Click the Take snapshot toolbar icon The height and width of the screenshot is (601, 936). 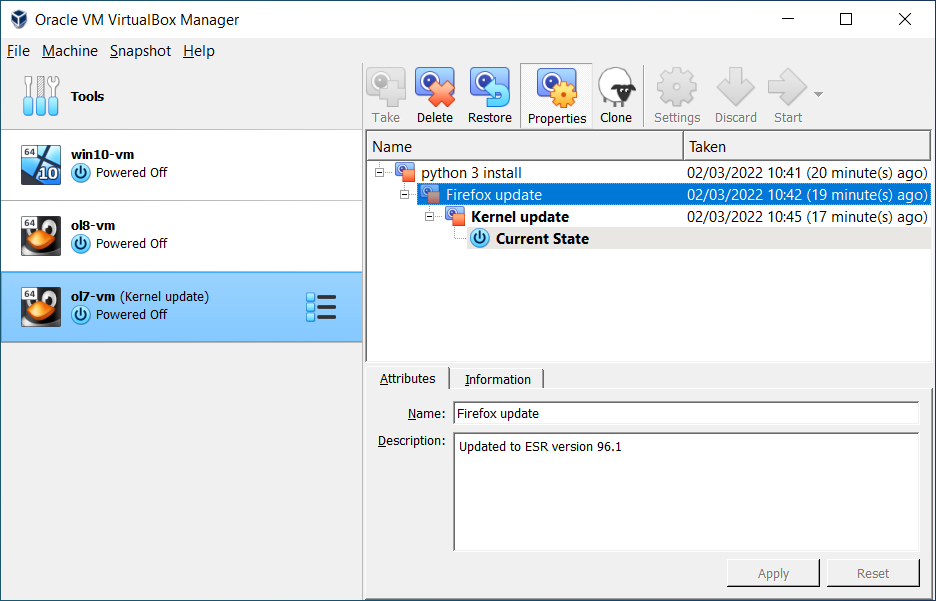coord(385,87)
